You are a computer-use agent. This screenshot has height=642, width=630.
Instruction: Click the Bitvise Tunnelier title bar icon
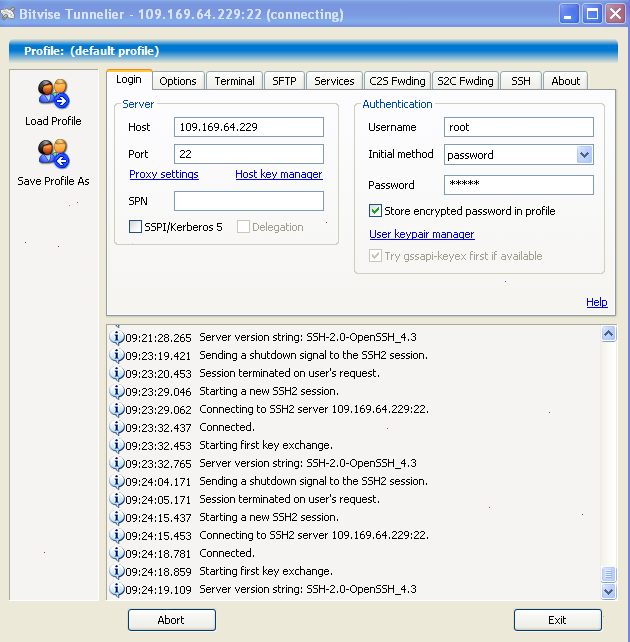click(x=8, y=14)
